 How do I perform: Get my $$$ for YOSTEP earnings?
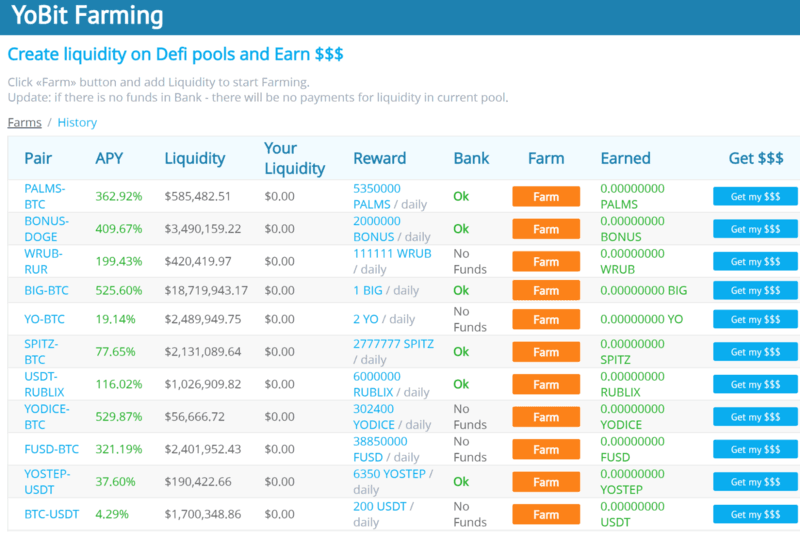click(x=755, y=482)
